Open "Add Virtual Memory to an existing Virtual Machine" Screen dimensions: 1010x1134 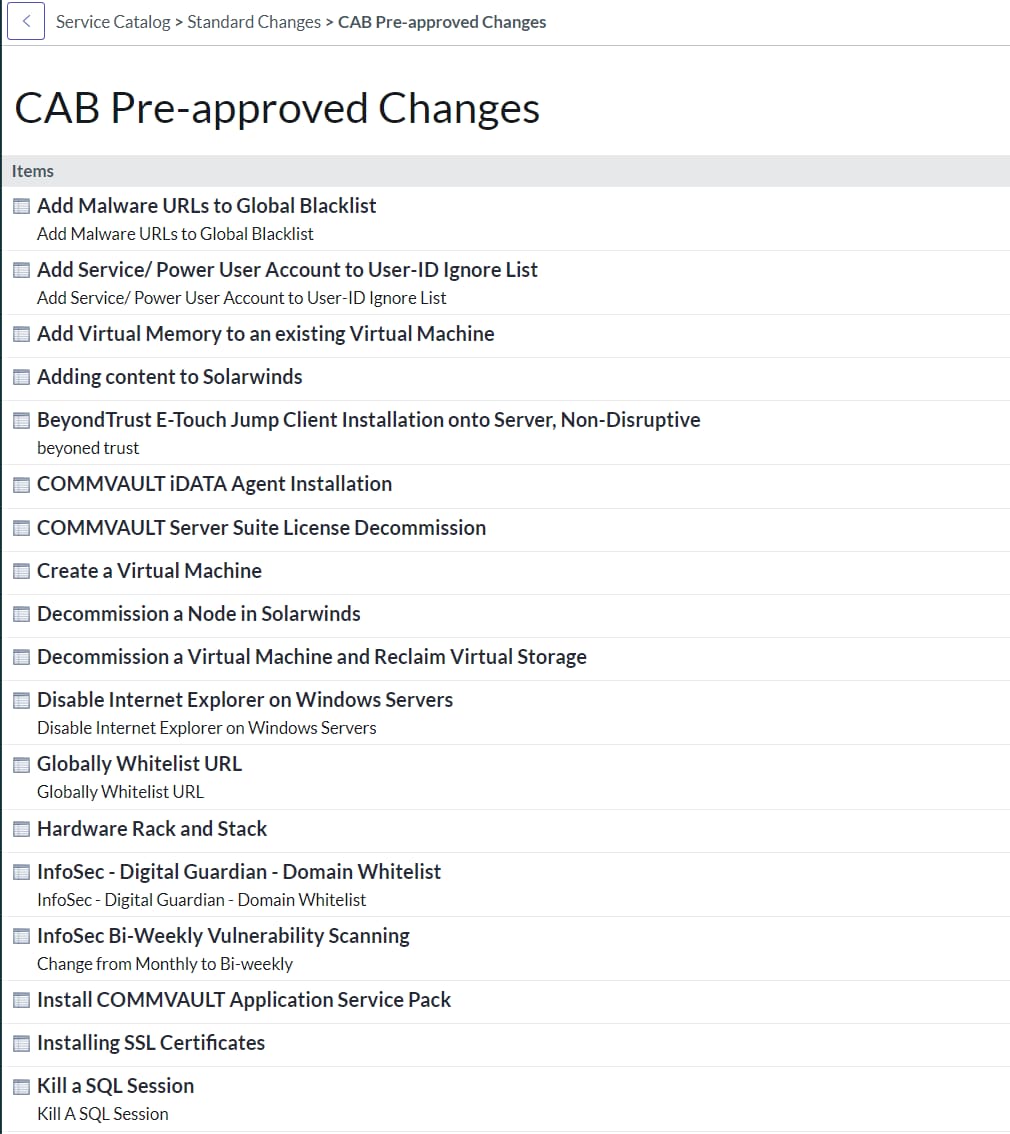click(x=265, y=334)
